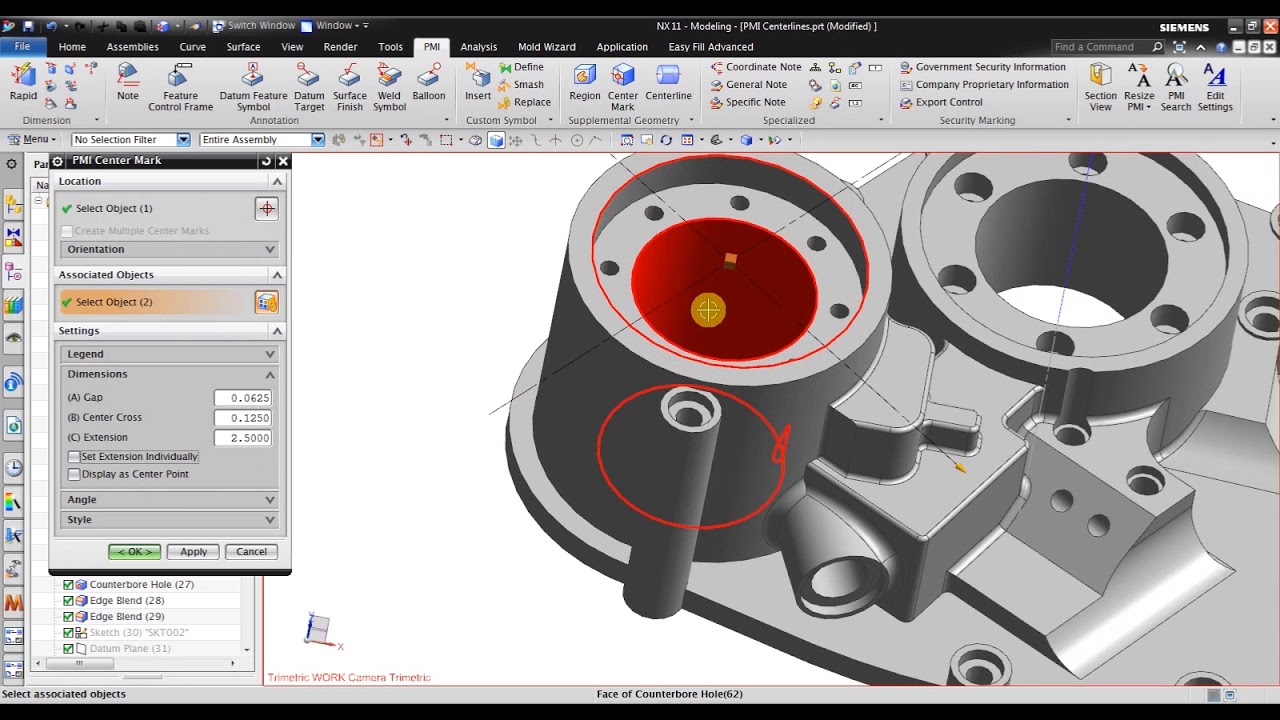Click the OK button
The width and height of the screenshot is (1280, 720).
(134, 552)
